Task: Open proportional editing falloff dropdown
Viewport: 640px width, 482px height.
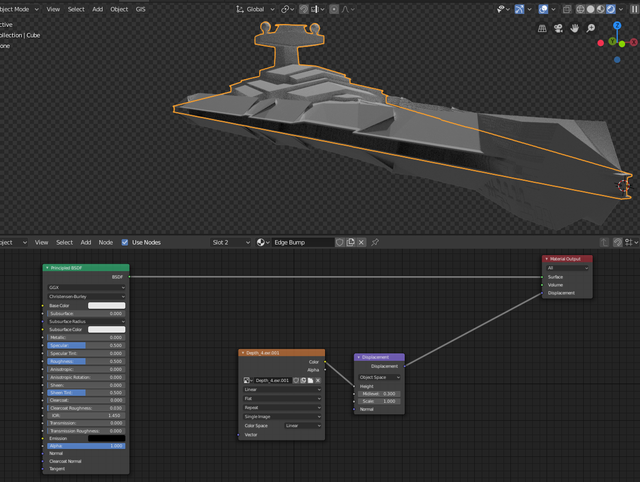Action: coord(348,9)
